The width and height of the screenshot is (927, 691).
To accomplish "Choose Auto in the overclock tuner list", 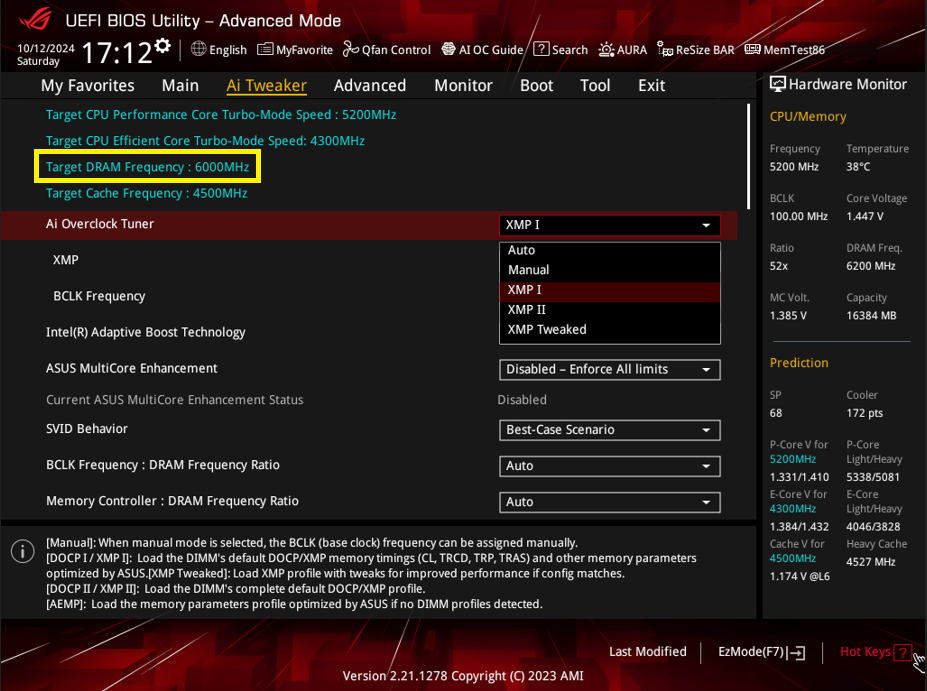I will tap(610, 250).
